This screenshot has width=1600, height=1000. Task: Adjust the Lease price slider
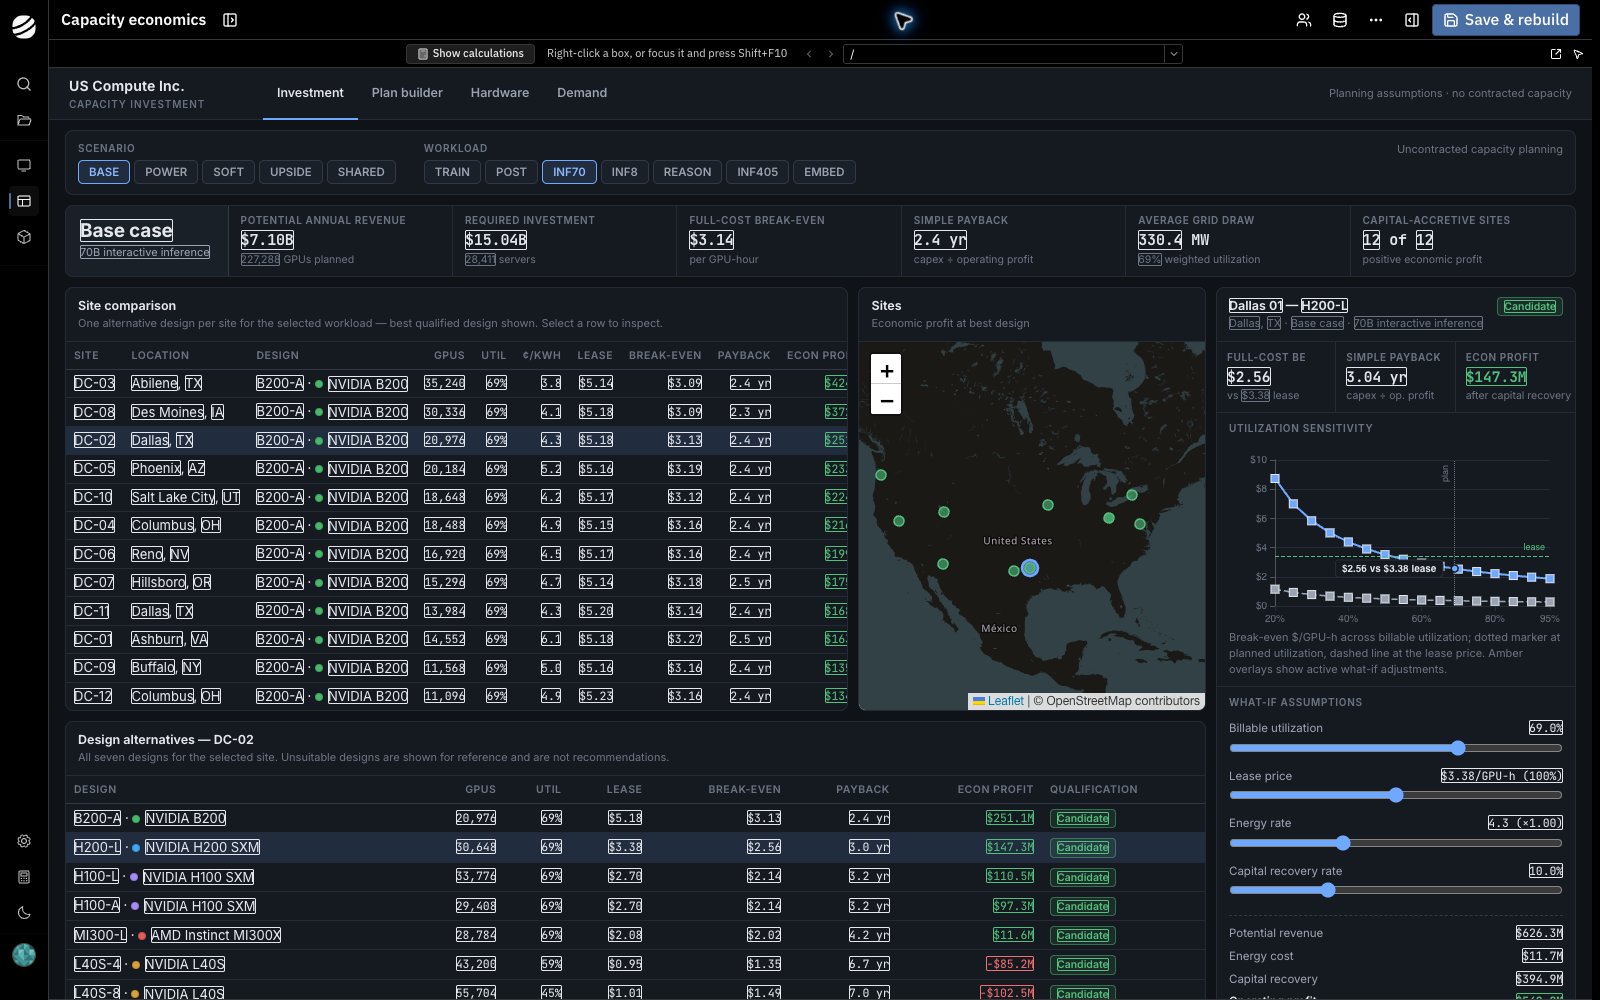pyautogui.click(x=1395, y=795)
